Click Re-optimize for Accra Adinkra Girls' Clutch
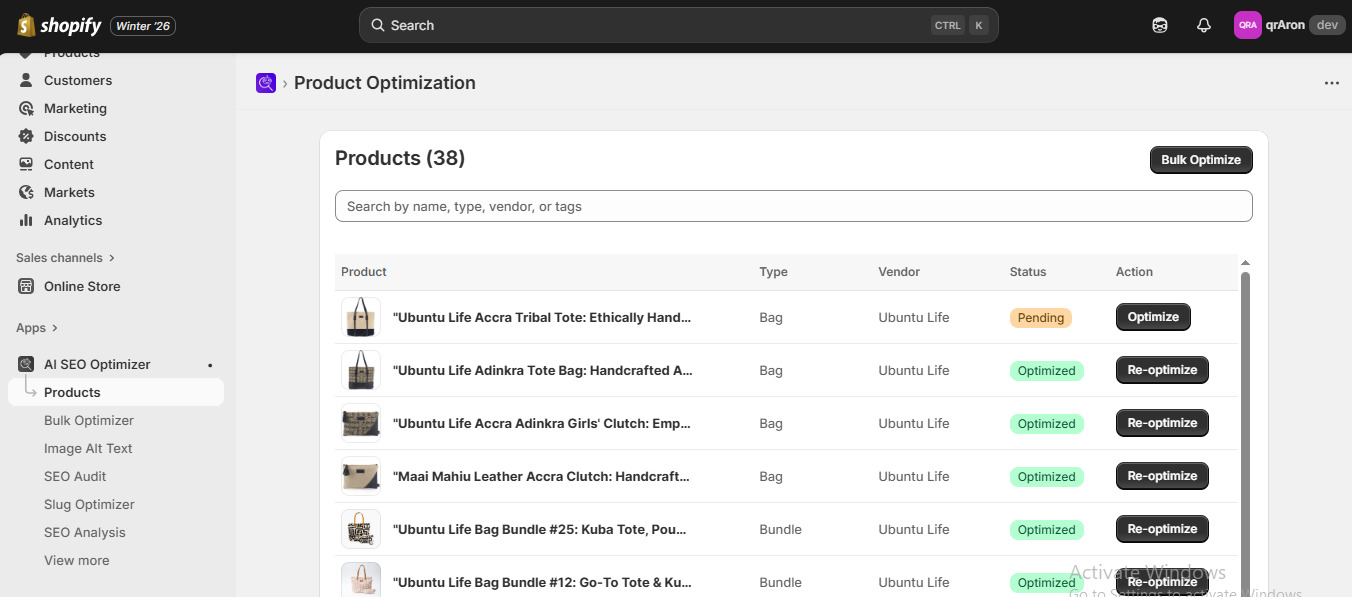Viewport: 1352px width, 597px height. coord(1162,423)
